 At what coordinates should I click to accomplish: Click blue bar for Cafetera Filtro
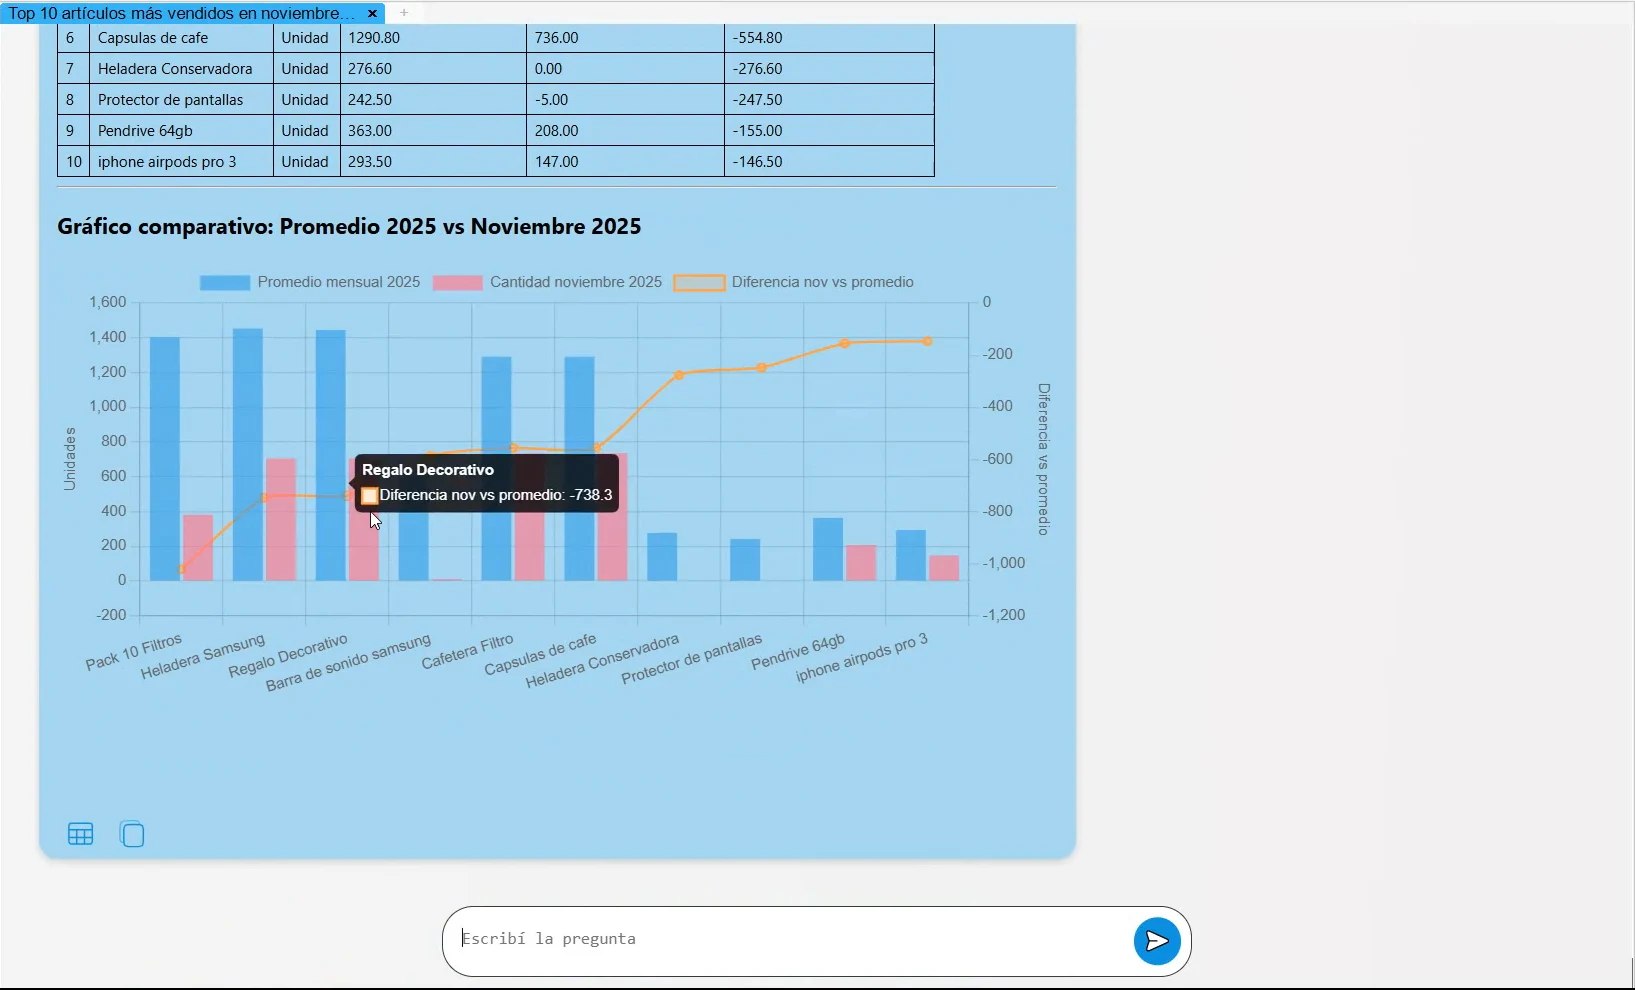click(496, 469)
